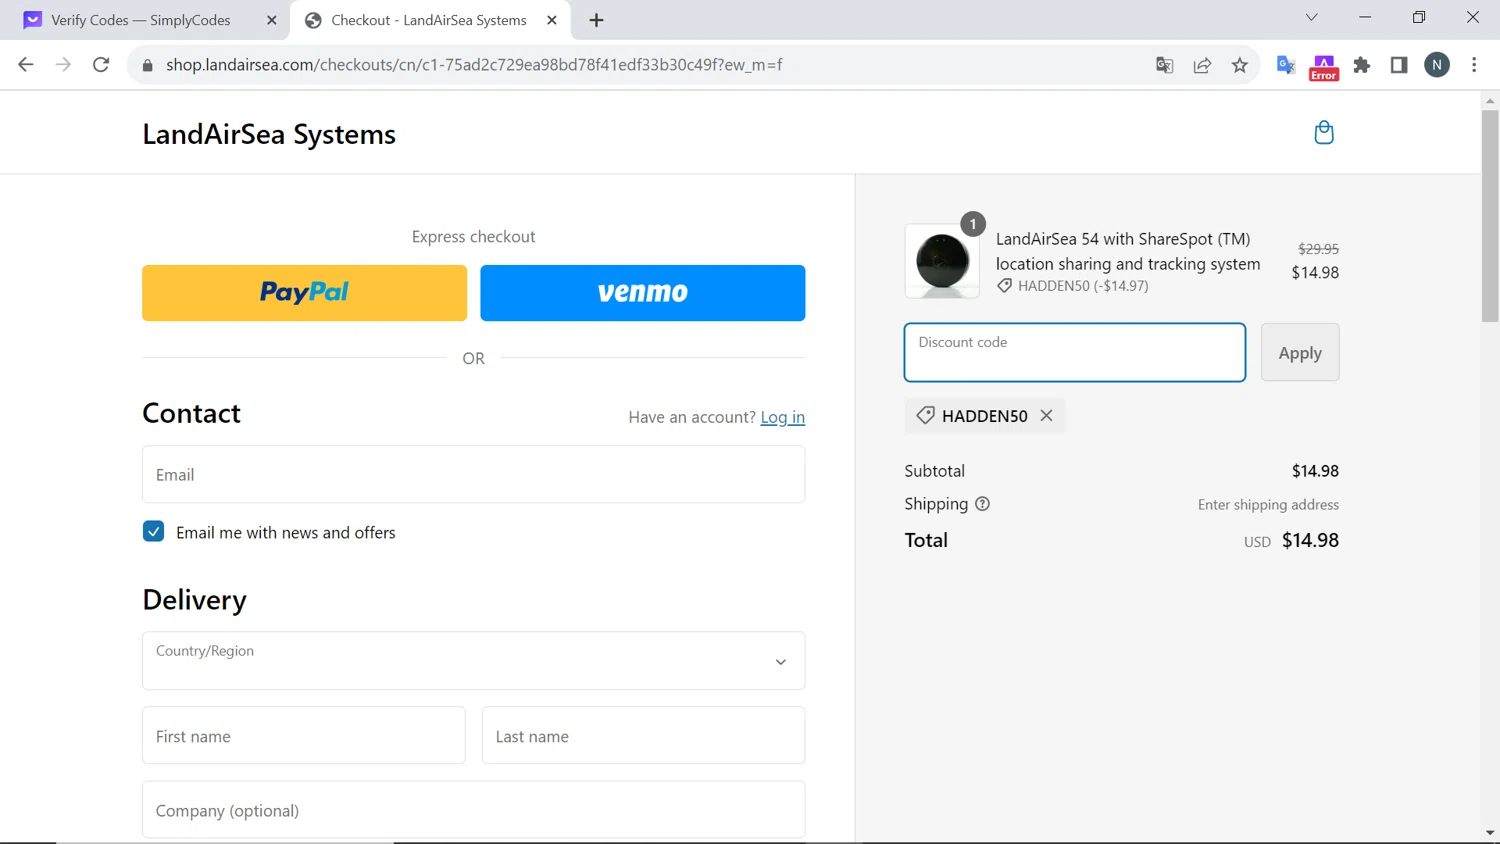This screenshot has height=844, width=1500.
Task: Click the Apply discount button
Action: pos(1299,352)
